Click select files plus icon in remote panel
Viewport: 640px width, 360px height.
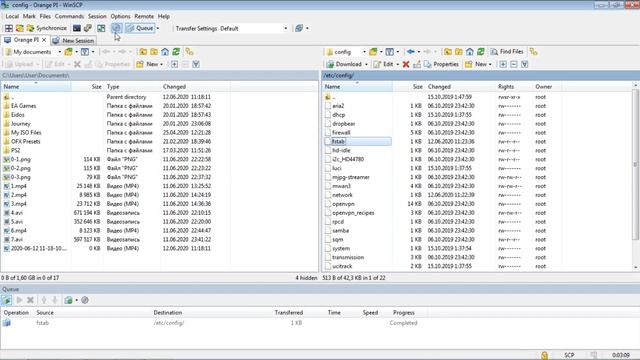503,64
